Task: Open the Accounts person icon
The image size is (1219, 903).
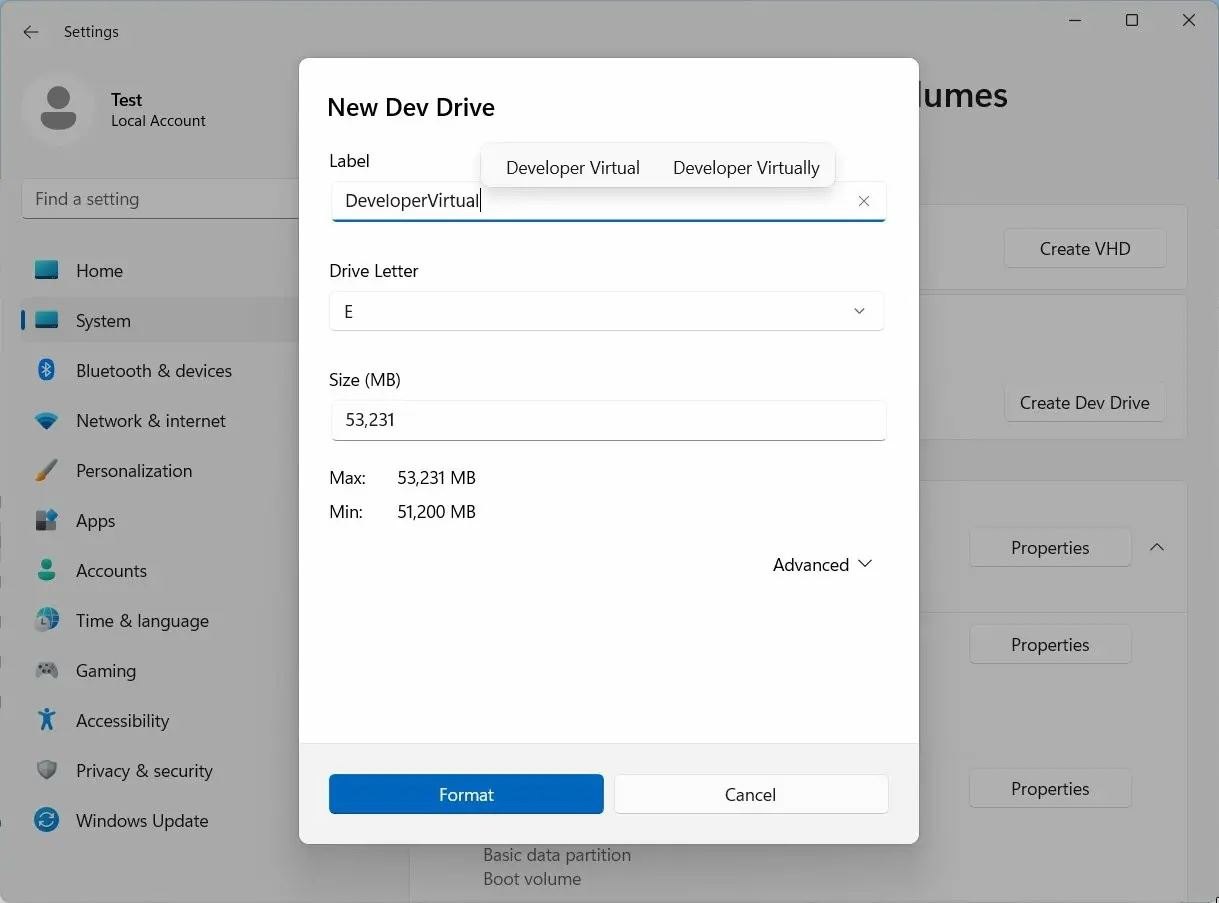Action: tap(47, 571)
